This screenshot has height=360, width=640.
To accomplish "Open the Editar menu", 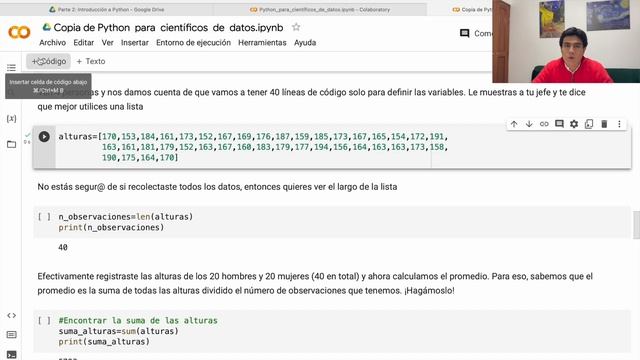I will pos(84,42).
